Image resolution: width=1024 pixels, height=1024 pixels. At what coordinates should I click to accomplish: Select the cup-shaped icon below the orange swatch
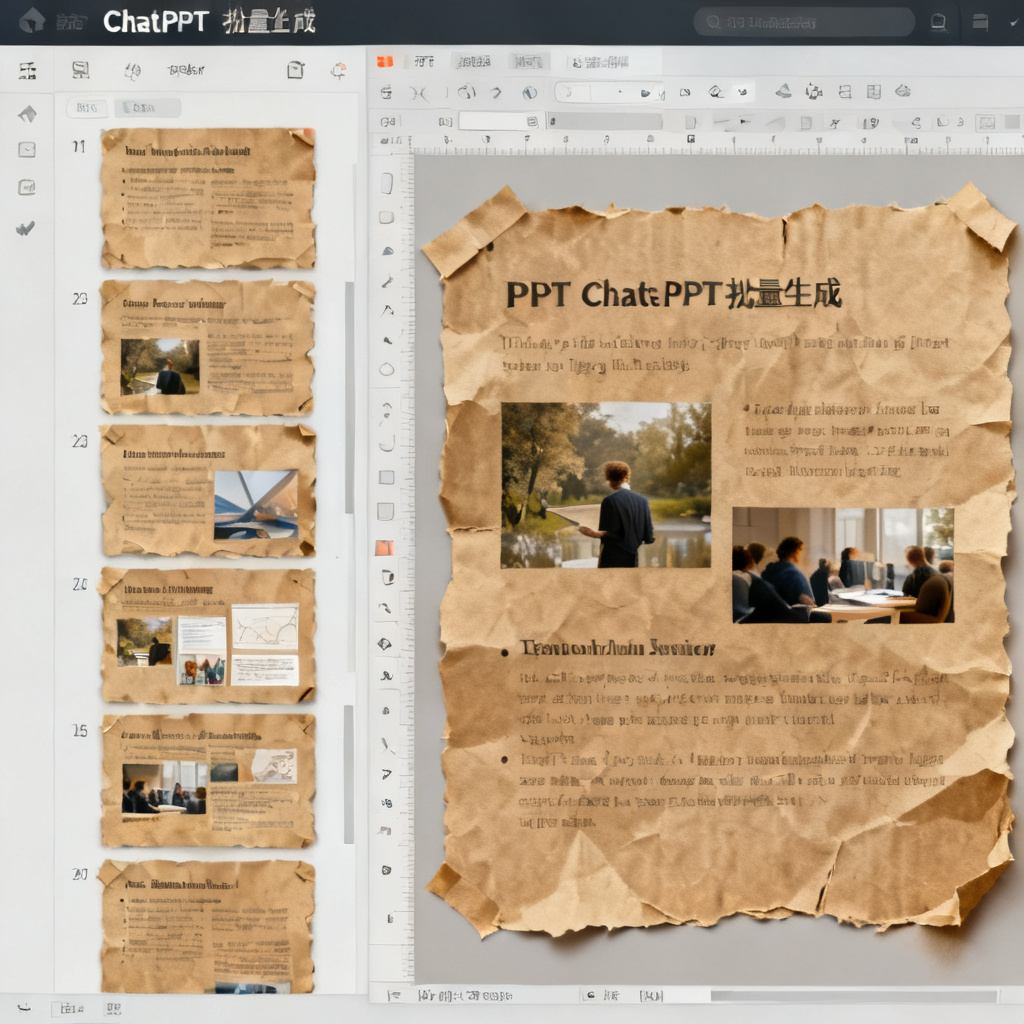click(387, 577)
